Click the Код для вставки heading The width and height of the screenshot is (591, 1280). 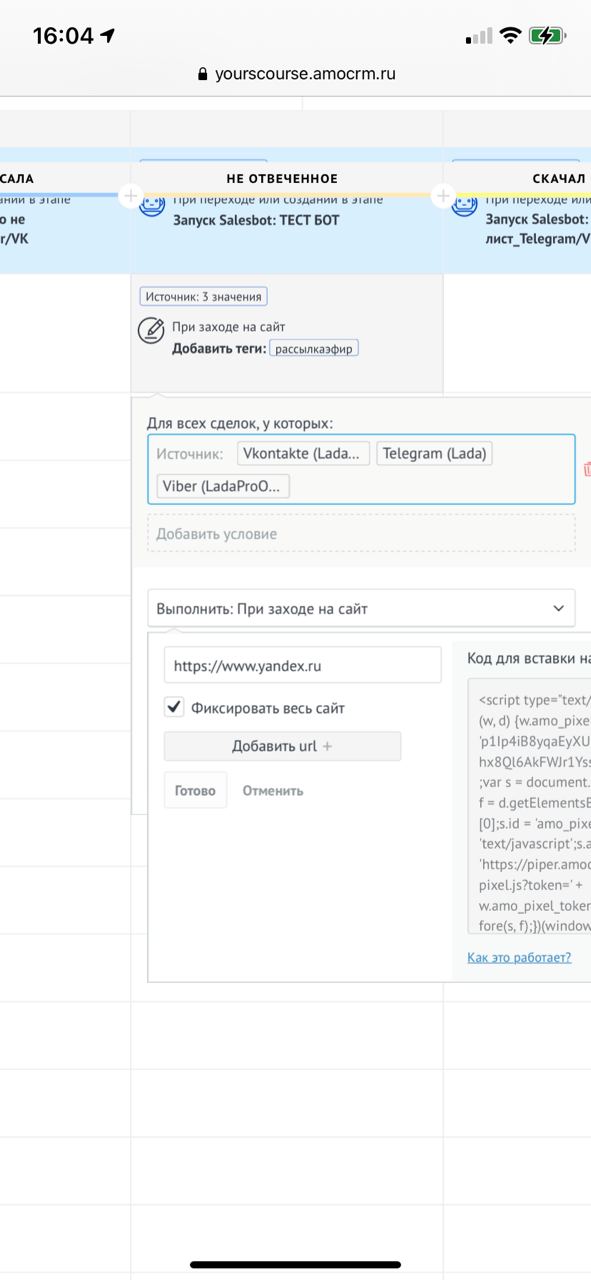click(529, 657)
